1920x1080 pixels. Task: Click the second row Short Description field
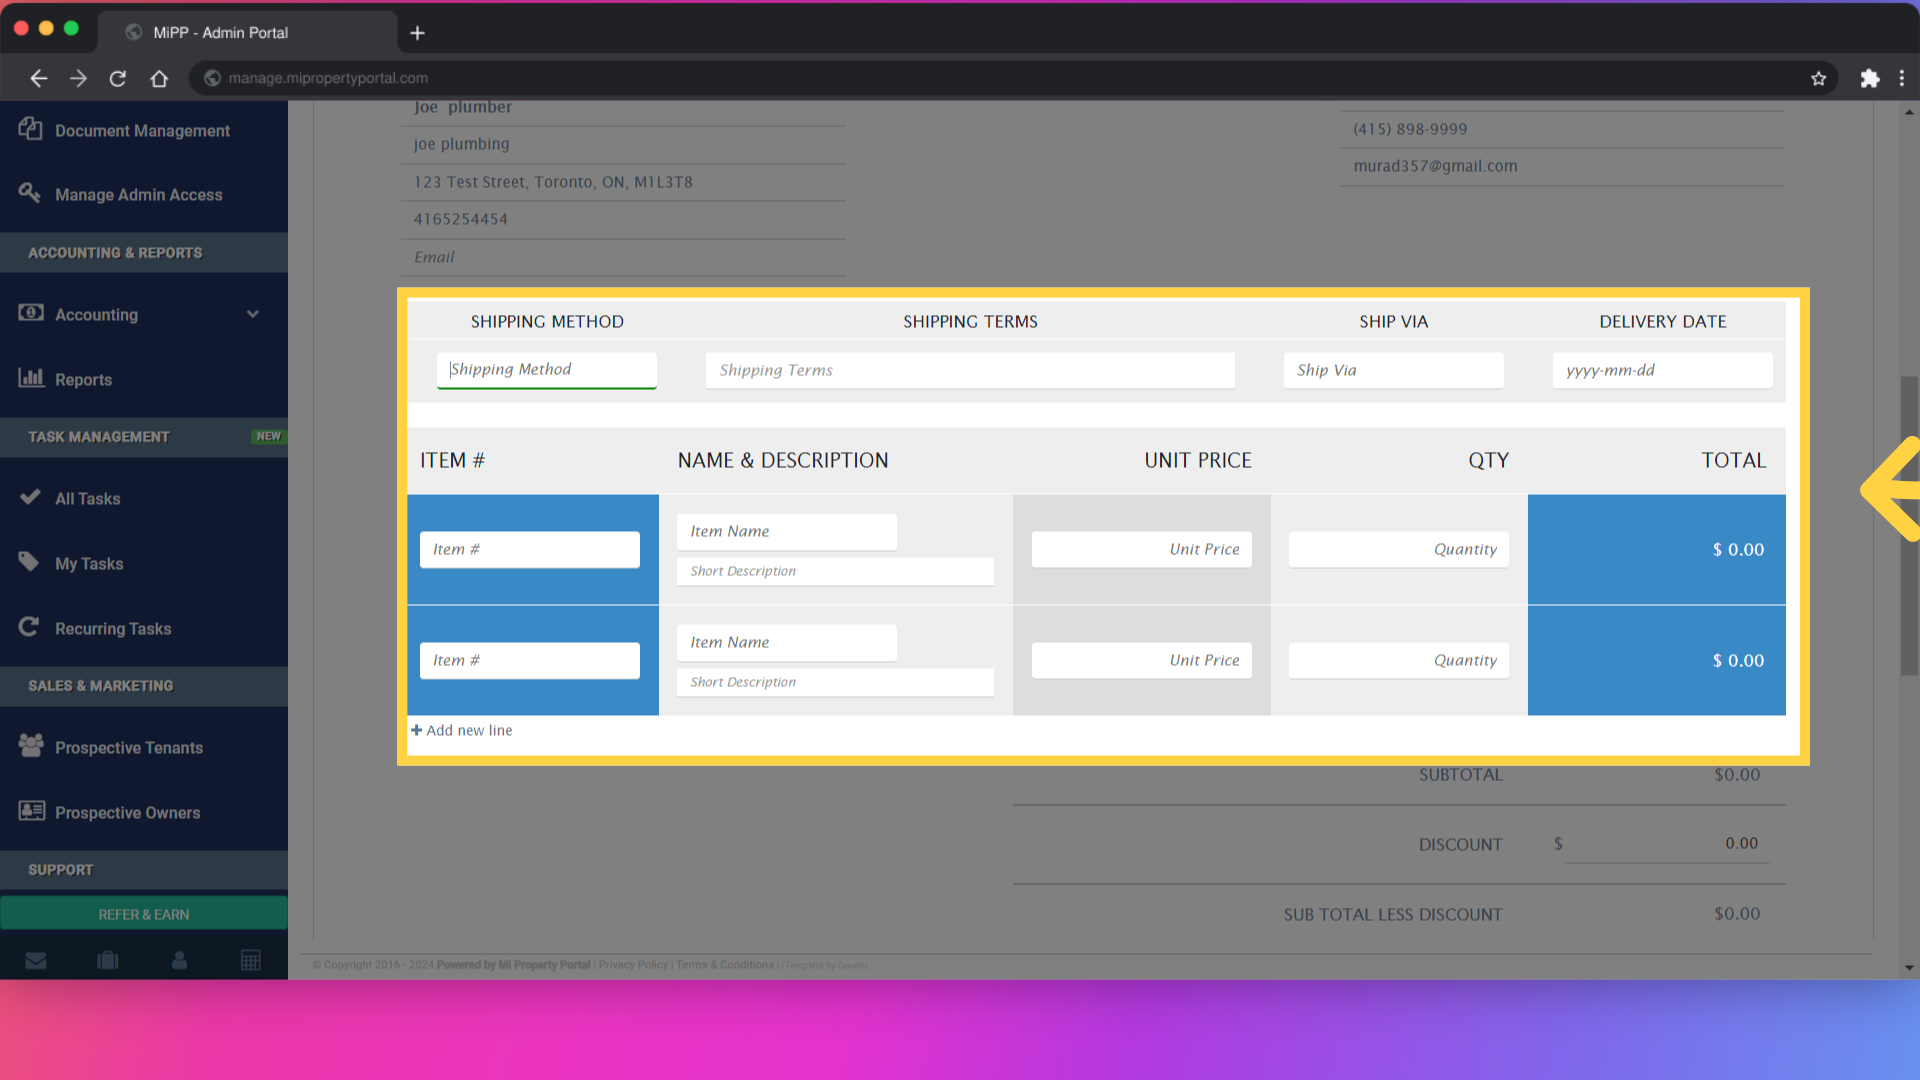(x=836, y=682)
